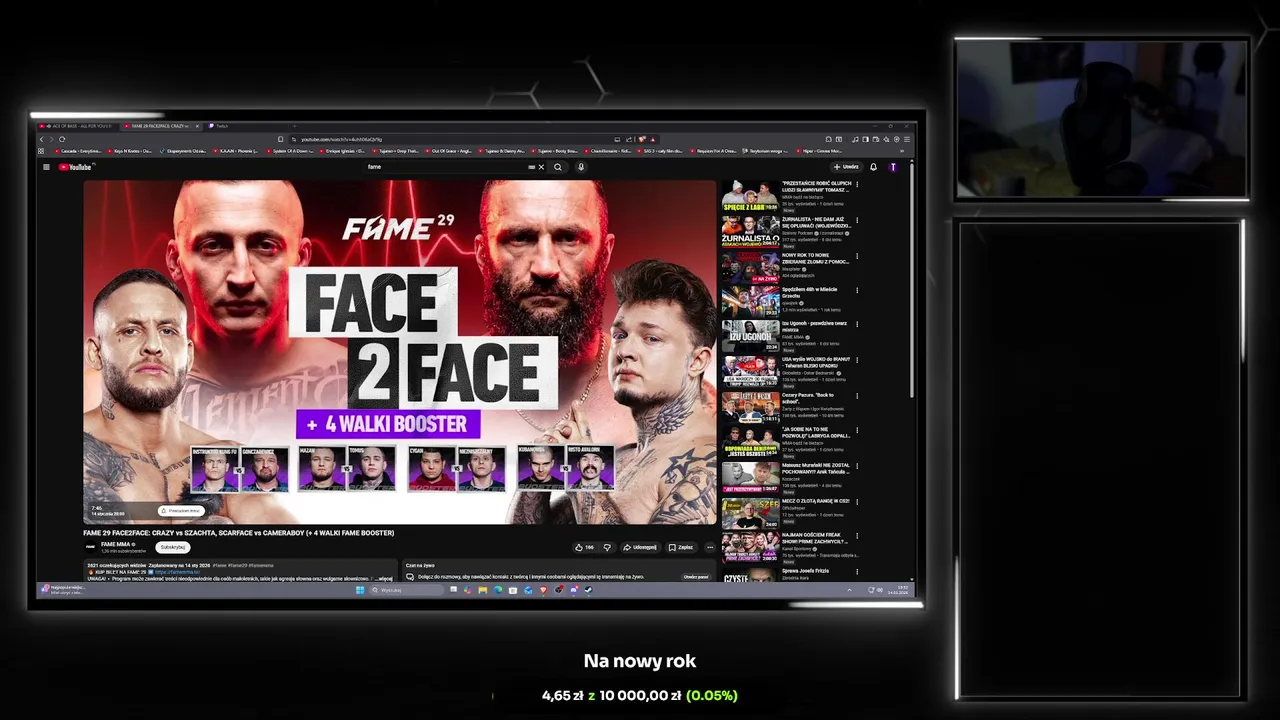The image size is (1280, 720).
Task: Open 'ŻURNALISTA - NIE DAM JUŻ SIĘ OPLUWAĆ' thumbnail
Action: point(751,231)
